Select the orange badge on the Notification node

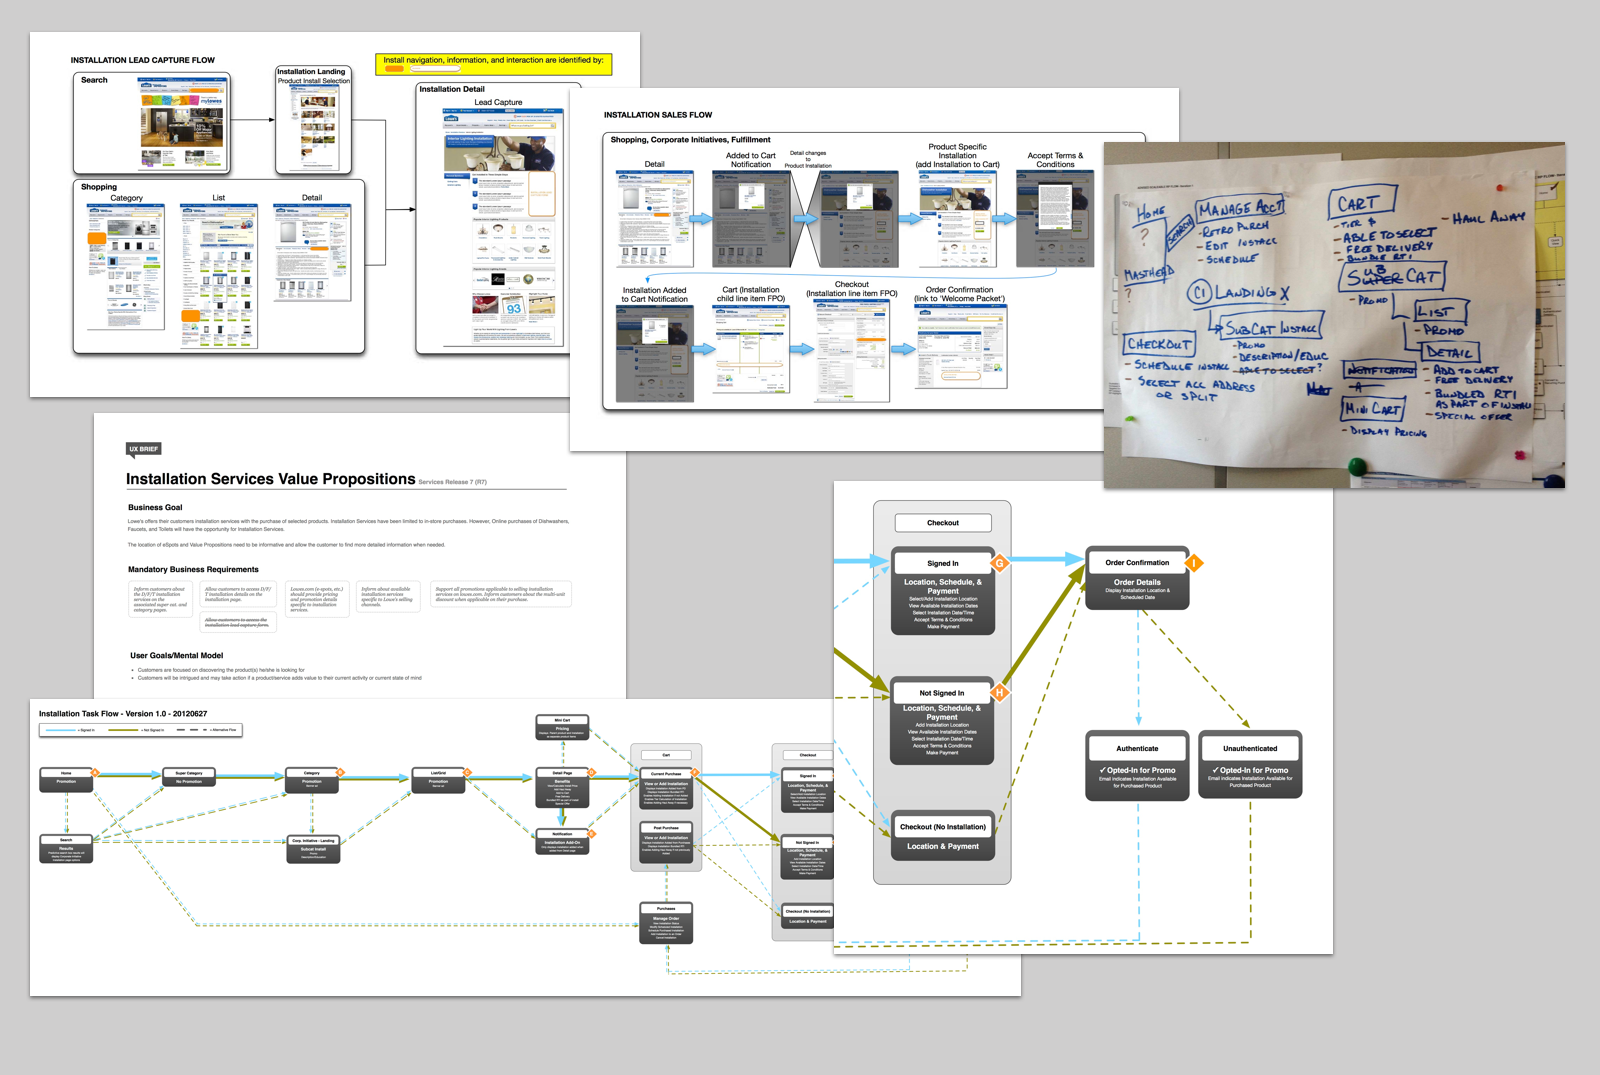tap(591, 834)
